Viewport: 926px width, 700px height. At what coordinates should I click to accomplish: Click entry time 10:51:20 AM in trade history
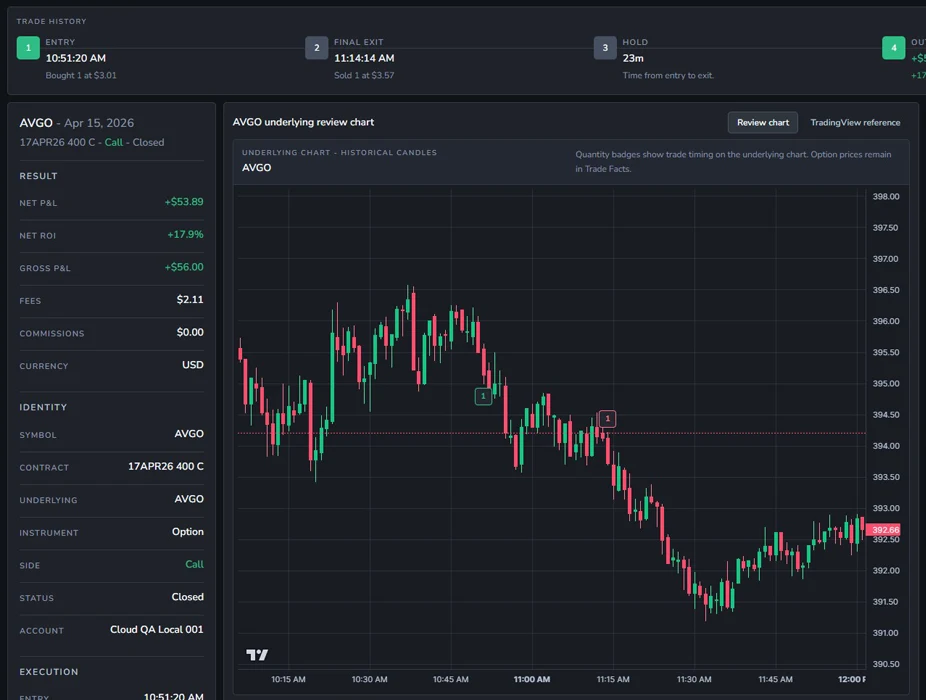click(x=76, y=58)
